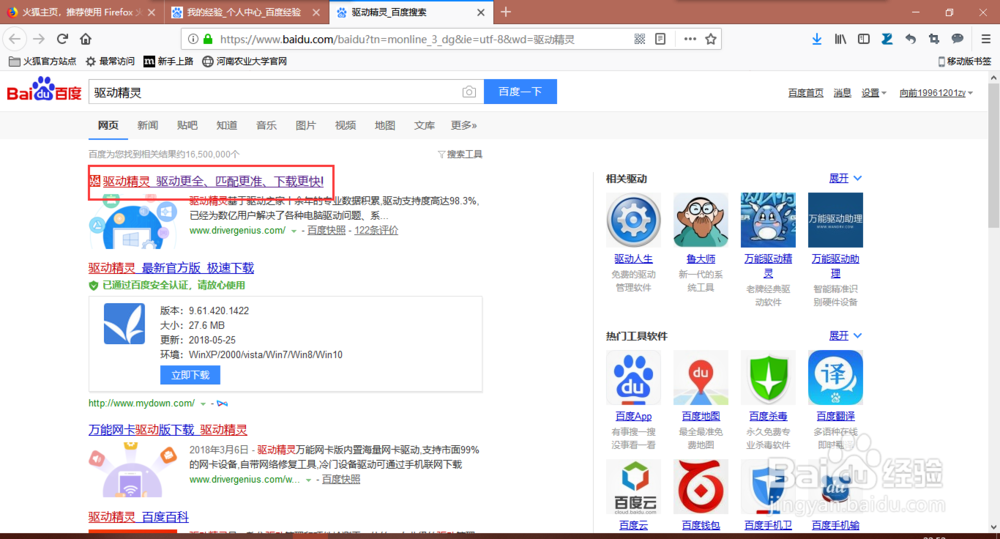Click the 百度一下 search button
This screenshot has height=539, width=1000.
520,91
